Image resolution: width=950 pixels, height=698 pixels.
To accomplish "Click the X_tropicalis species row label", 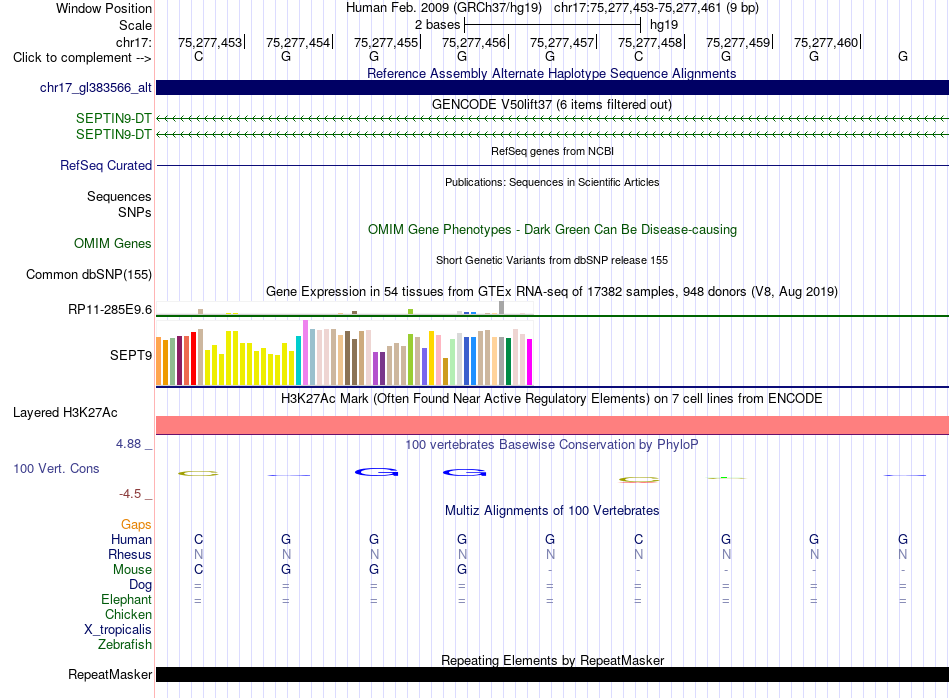I will click(x=118, y=630).
